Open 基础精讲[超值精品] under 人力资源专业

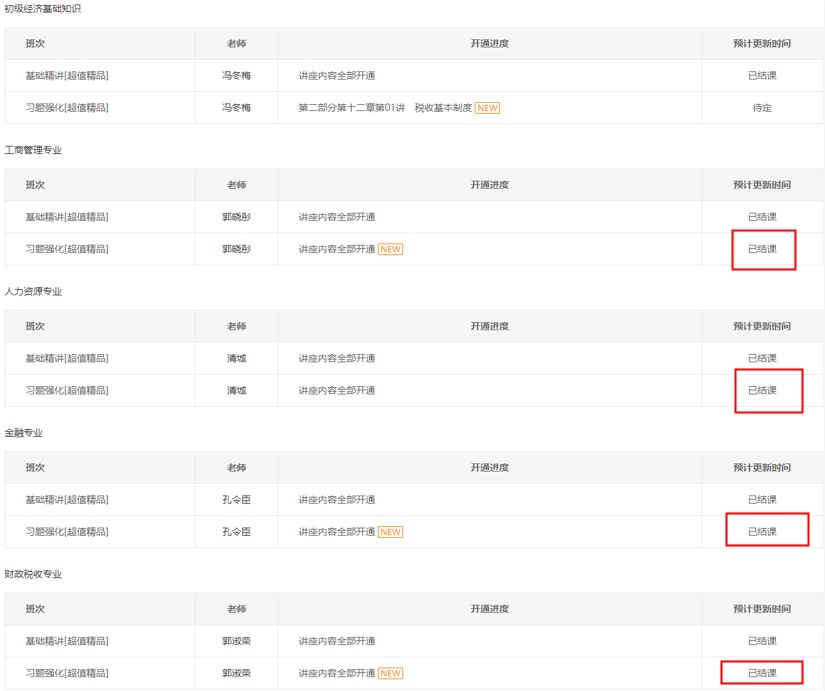(67, 358)
